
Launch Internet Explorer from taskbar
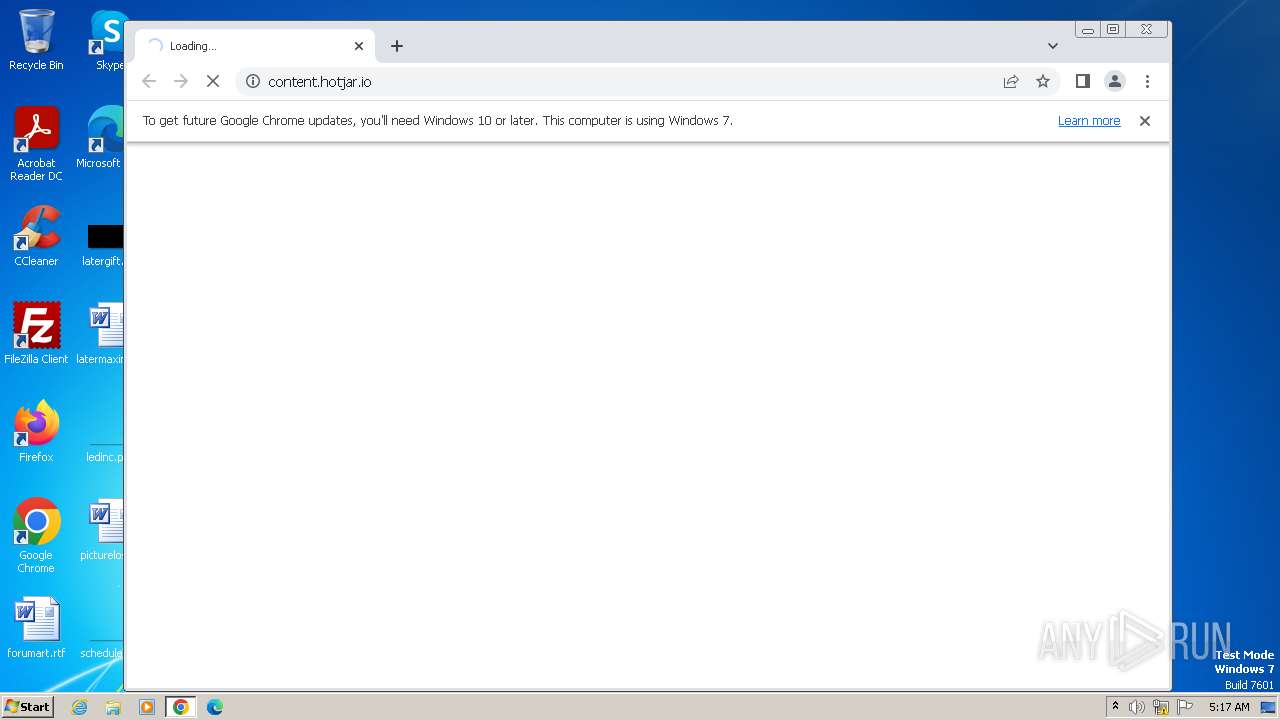point(80,707)
